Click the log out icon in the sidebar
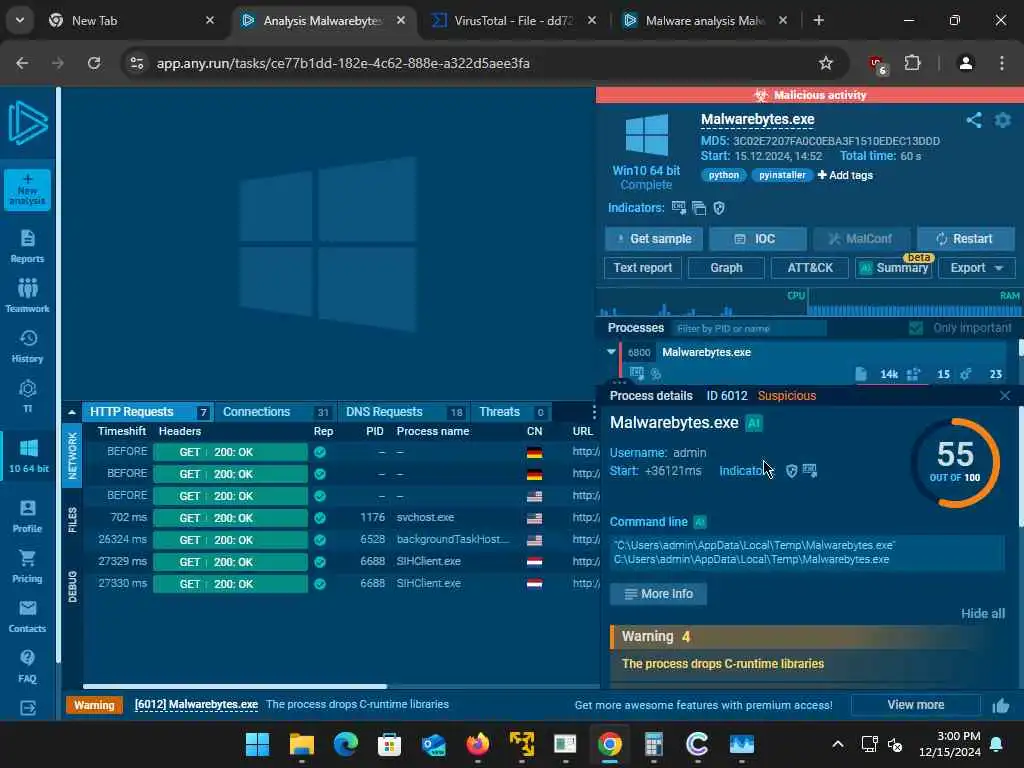This screenshot has height=768, width=1024. tap(27, 708)
